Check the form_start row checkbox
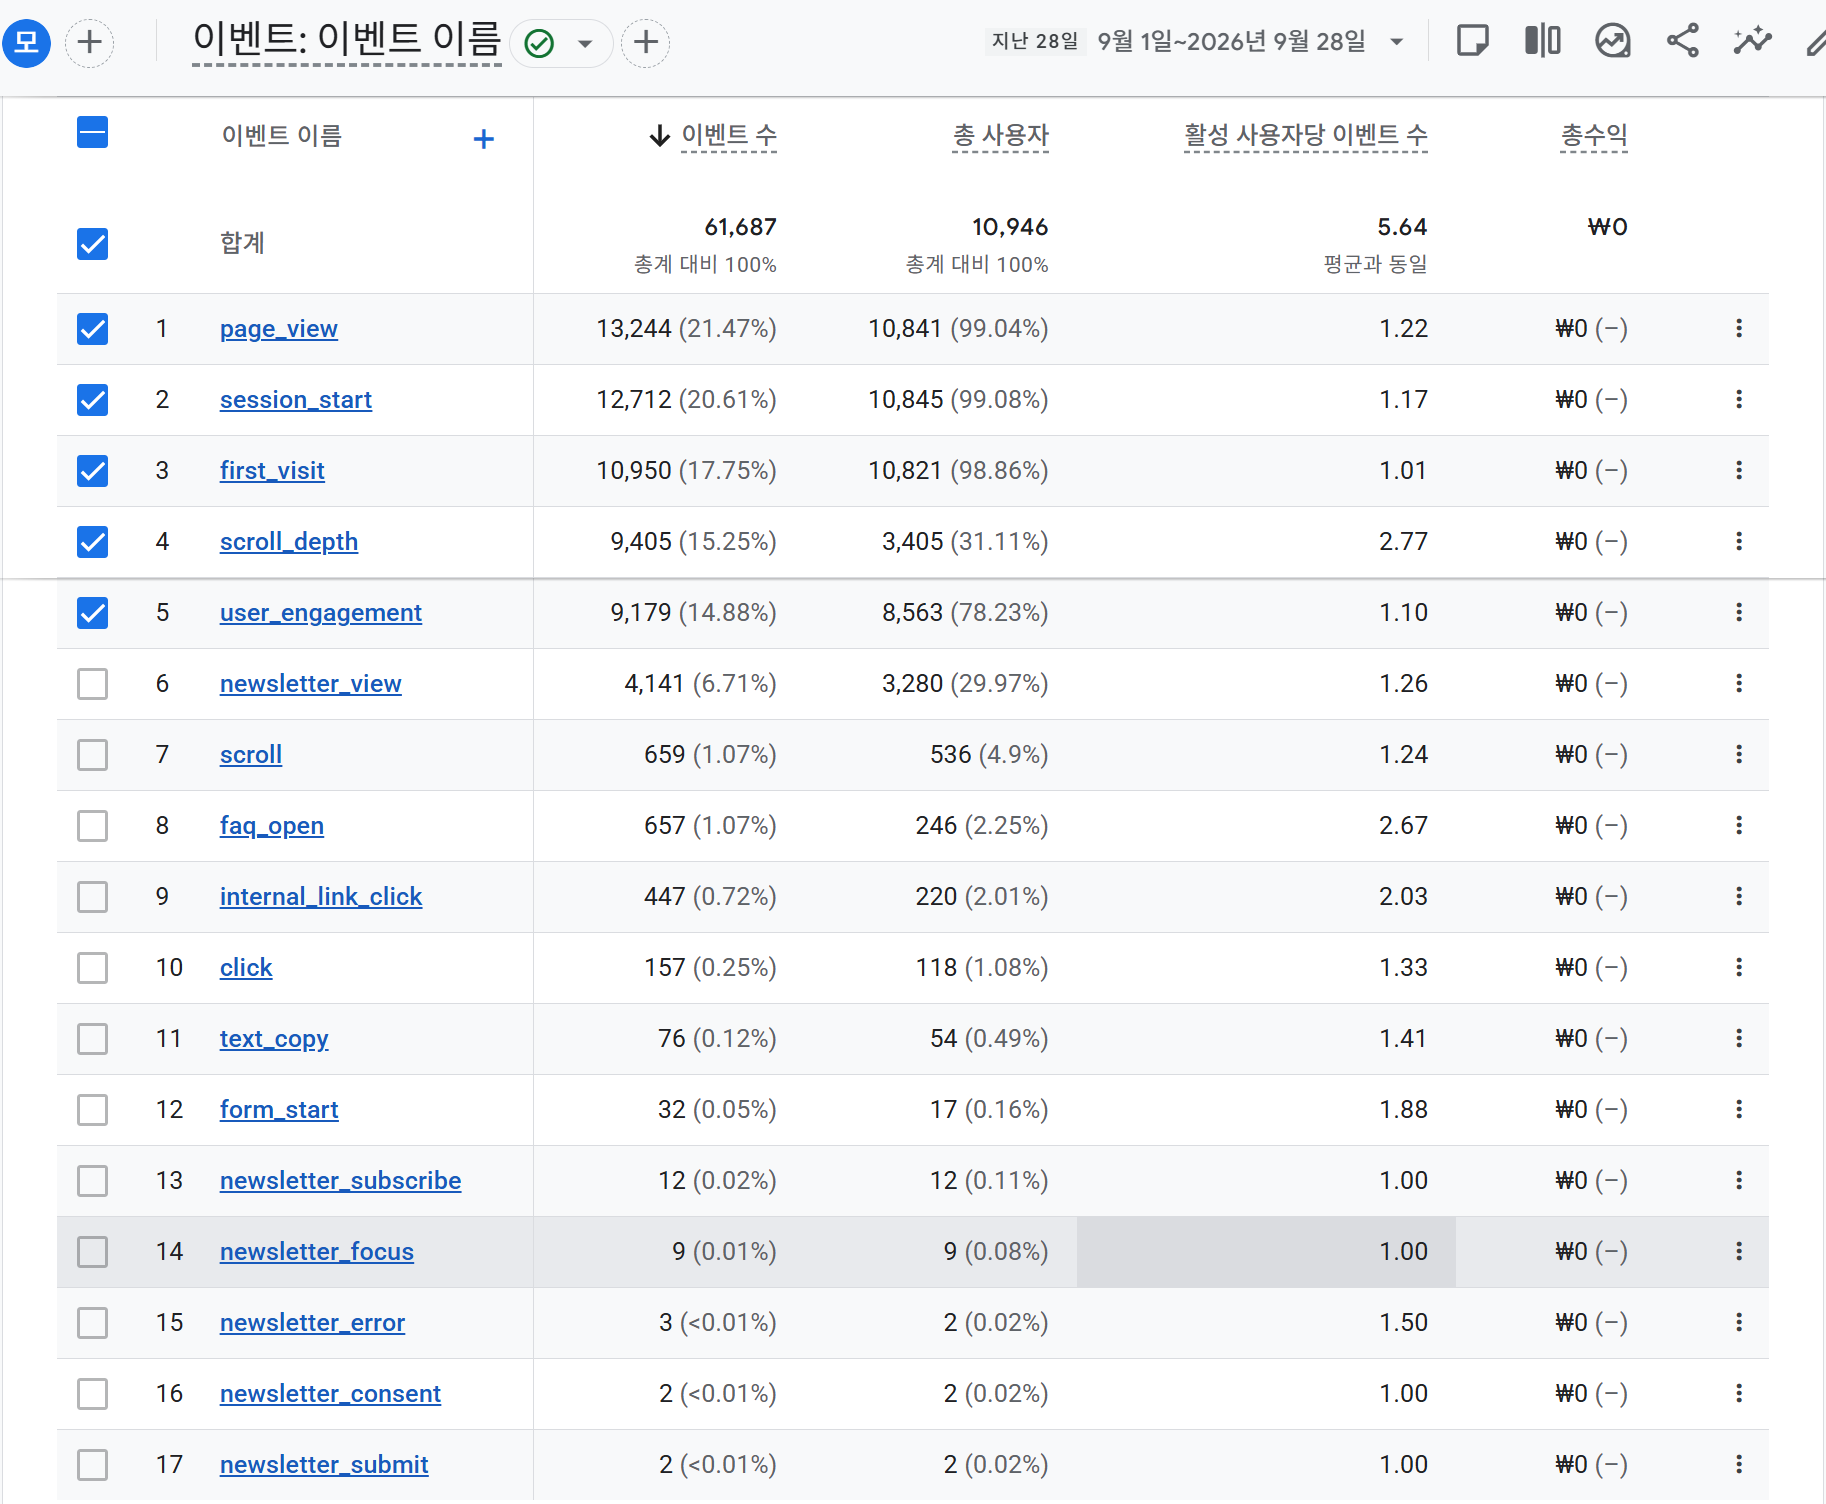Image resolution: width=1826 pixels, height=1504 pixels. (92, 1109)
